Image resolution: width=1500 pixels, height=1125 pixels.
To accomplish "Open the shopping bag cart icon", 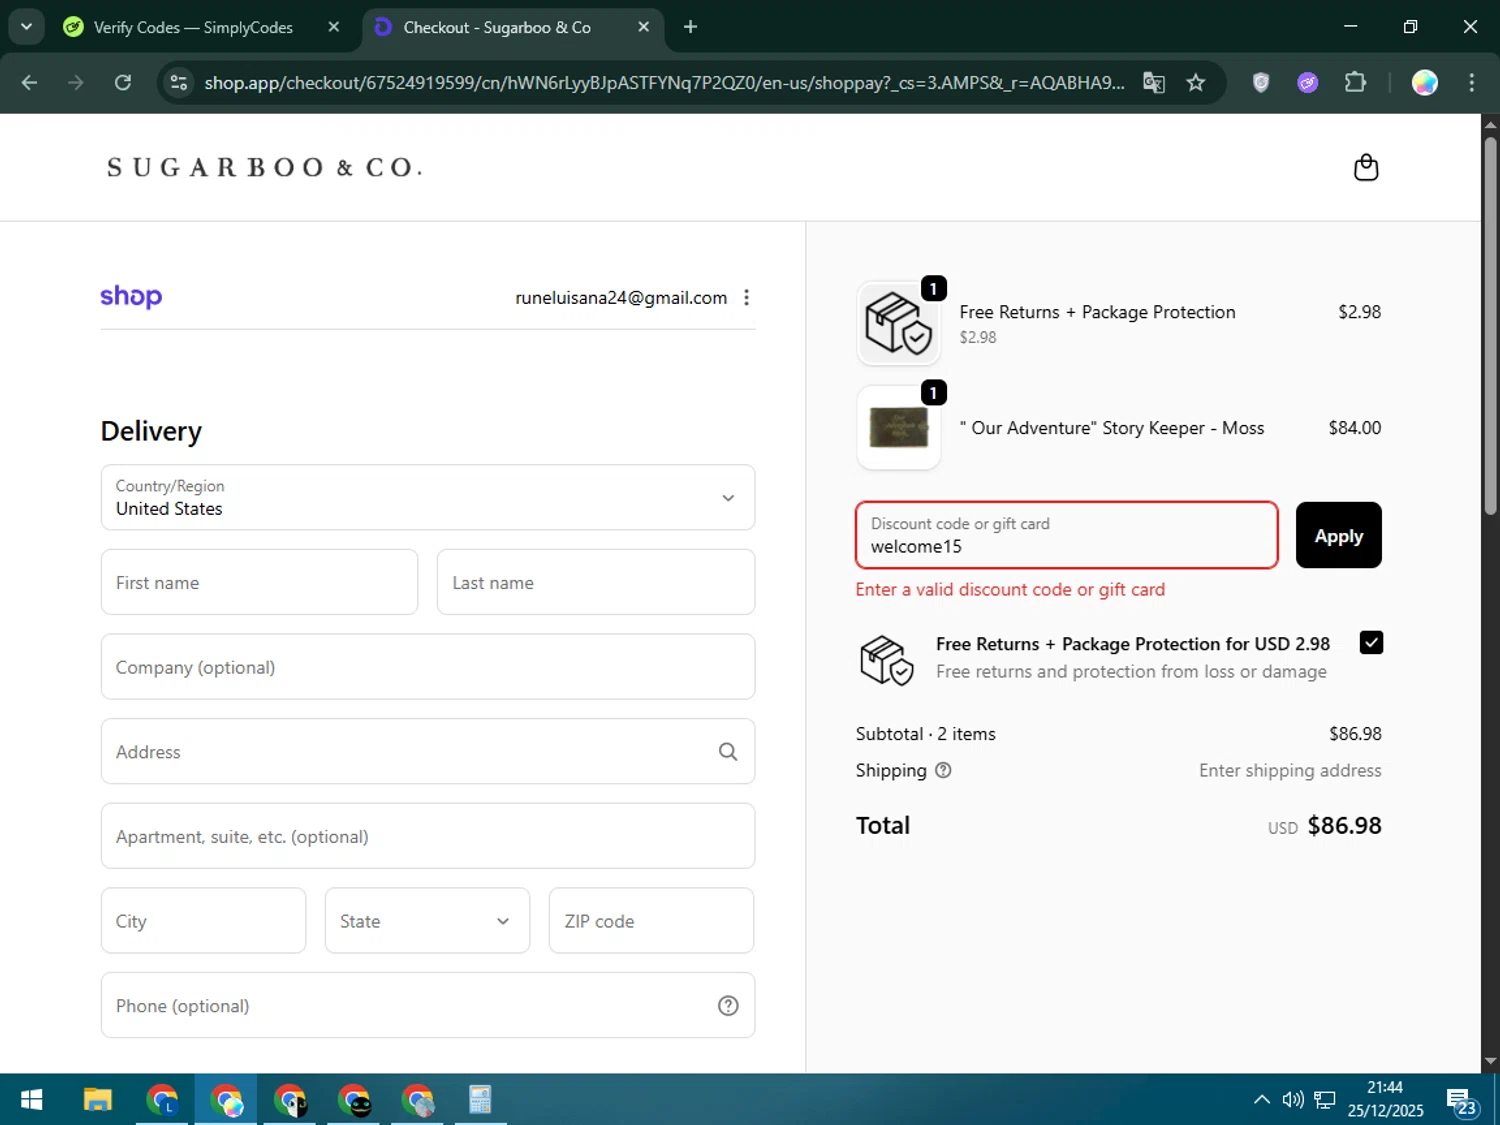I will tap(1365, 167).
